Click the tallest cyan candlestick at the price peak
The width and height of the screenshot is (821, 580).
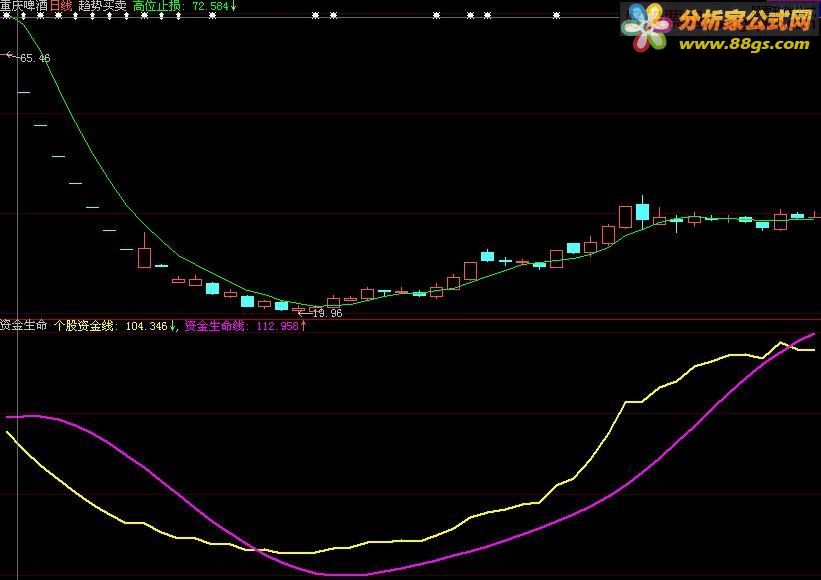[x=642, y=212]
